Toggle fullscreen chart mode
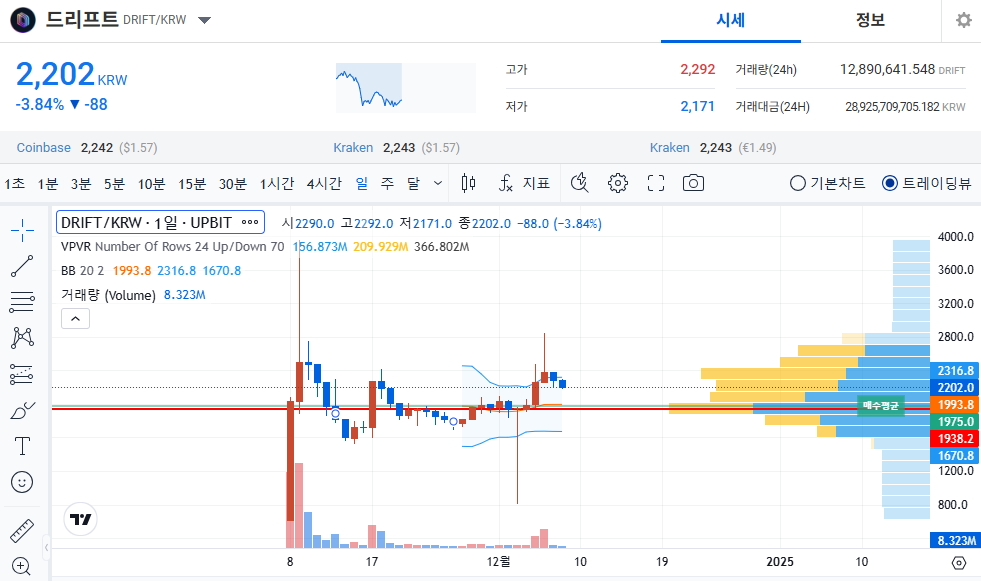The width and height of the screenshot is (981, 581). 656,183
